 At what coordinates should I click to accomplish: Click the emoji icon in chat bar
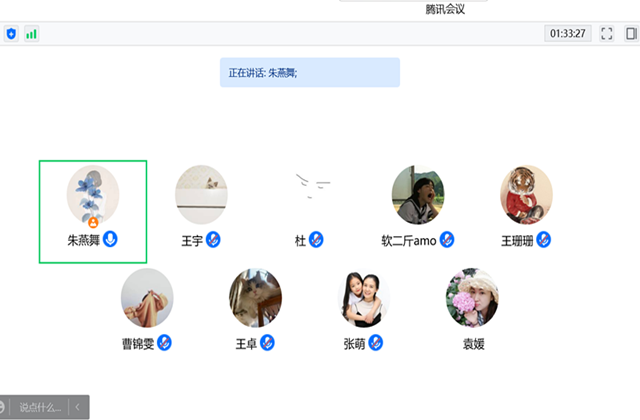point(3,407)
